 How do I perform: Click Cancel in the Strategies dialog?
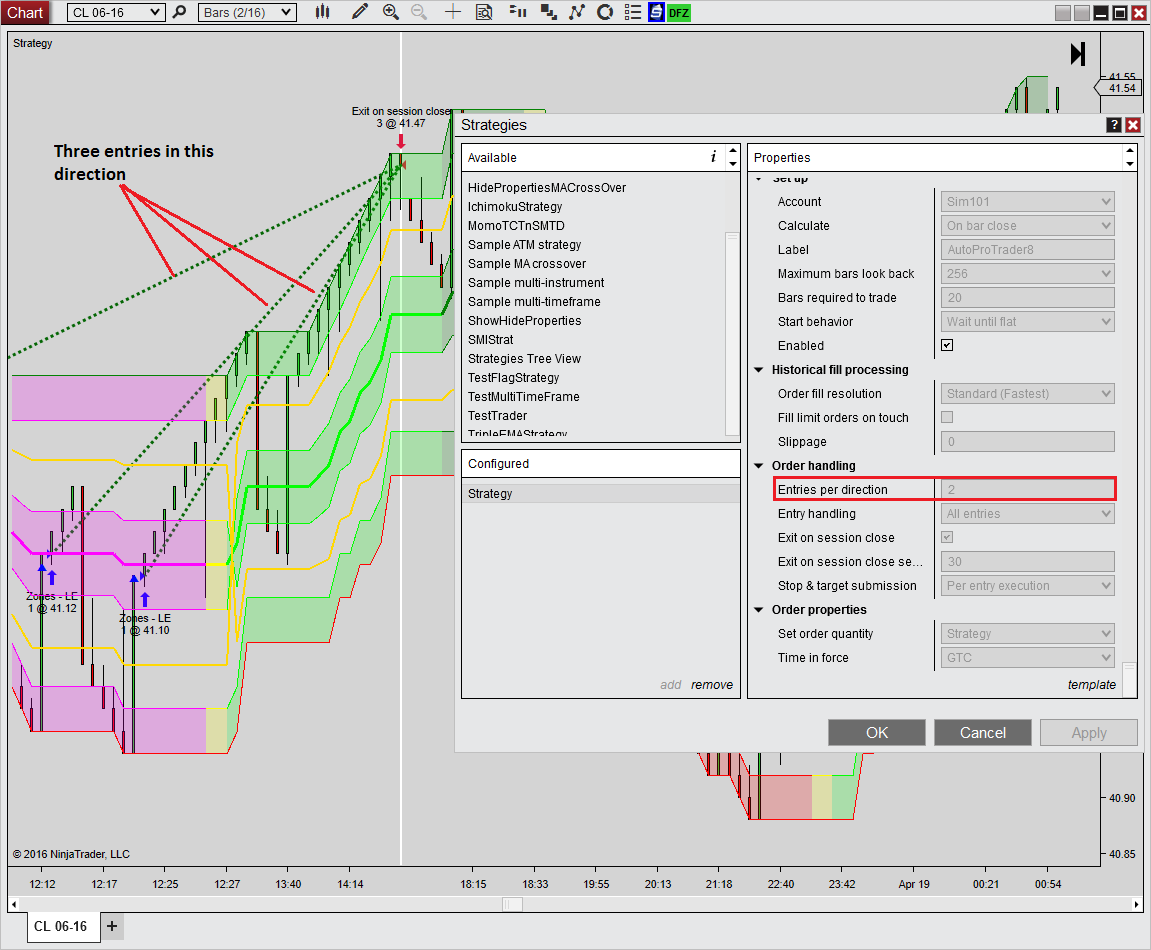[982, 733]
